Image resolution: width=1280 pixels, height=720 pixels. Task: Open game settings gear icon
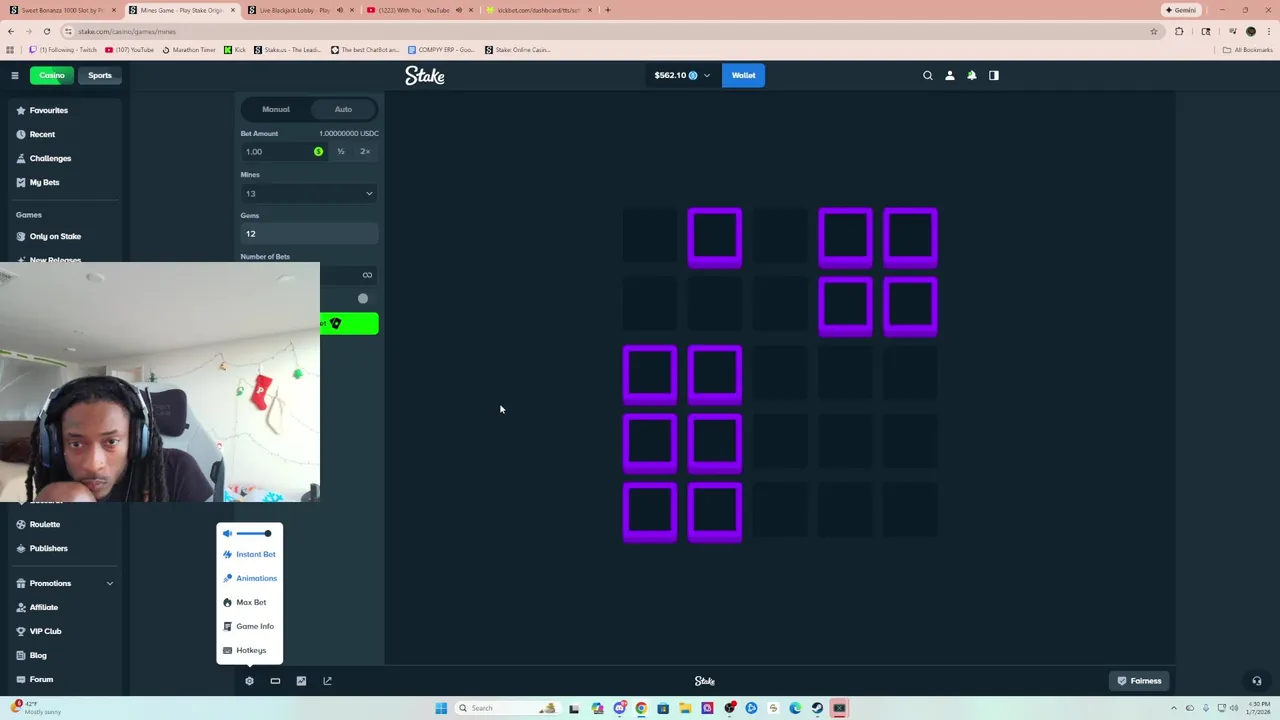pyautogui.click(x=249, y=681)
